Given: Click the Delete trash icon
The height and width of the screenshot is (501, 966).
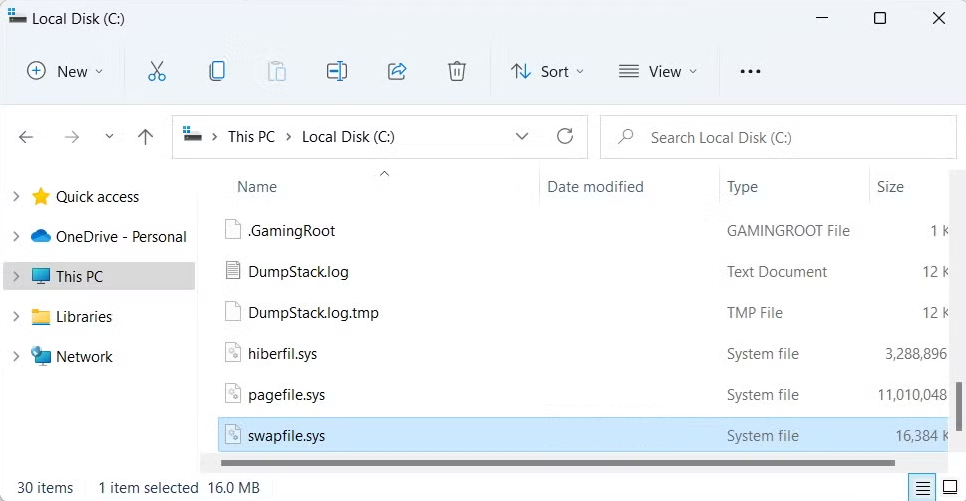Looking at the screenshot, I should click(x=457, y=71).
